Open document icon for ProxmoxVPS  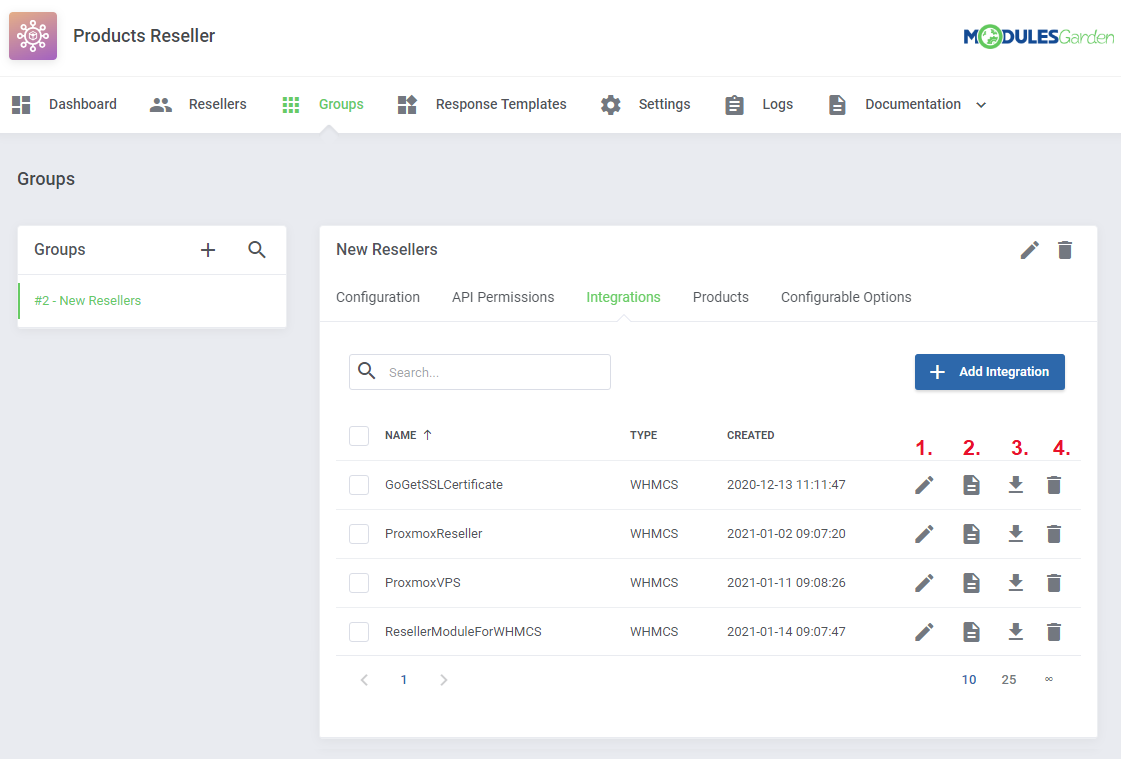tap(971, 583)
